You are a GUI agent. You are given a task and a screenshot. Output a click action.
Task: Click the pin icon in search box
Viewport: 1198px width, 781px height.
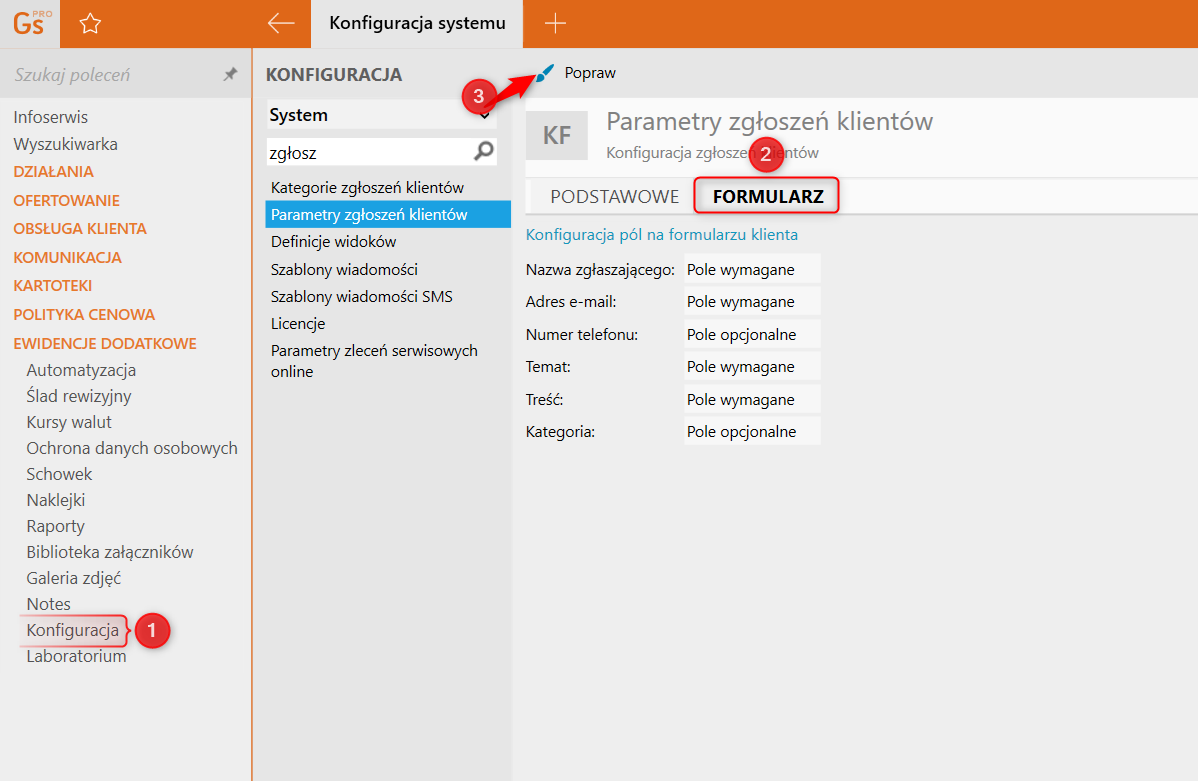point(230,75)
